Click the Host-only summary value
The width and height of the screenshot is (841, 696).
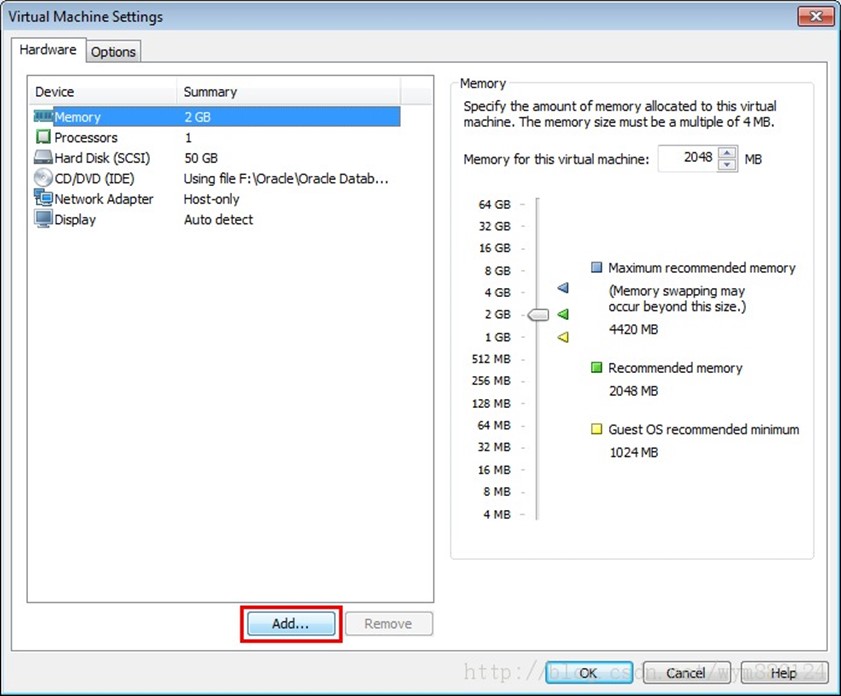coord(211,199)
